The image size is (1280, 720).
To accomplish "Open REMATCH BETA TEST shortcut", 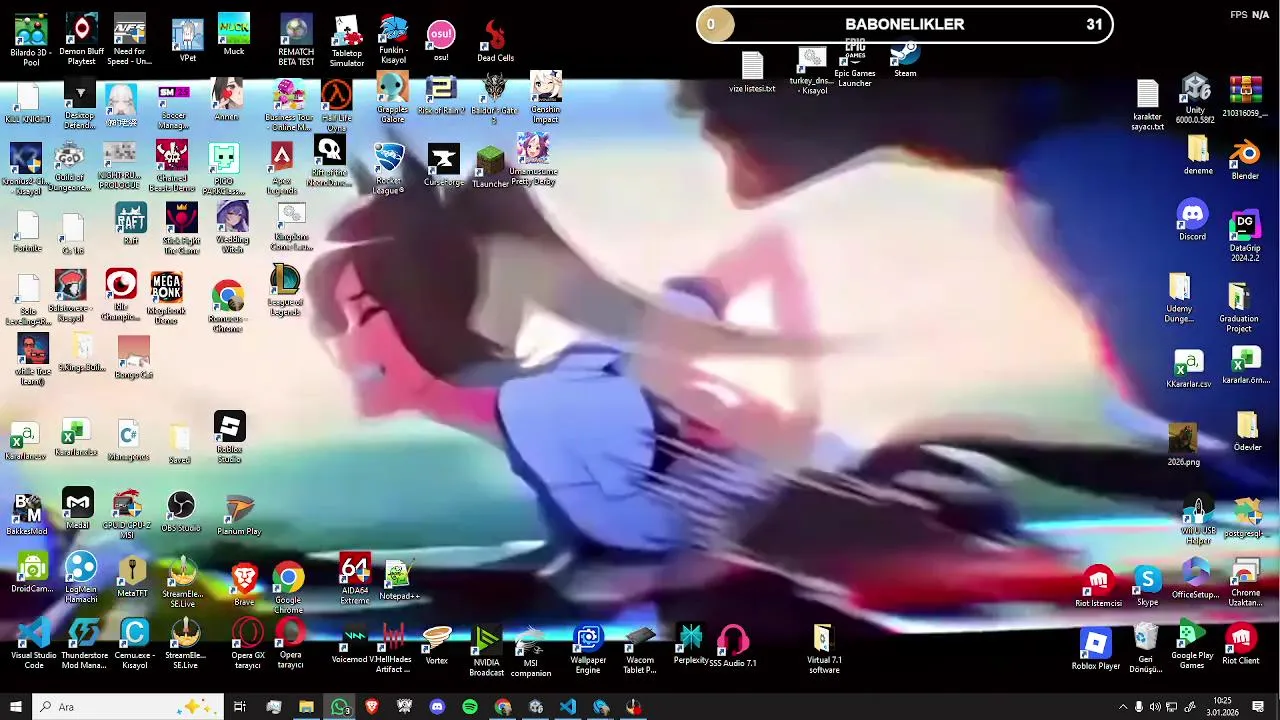I will click(x=296, y=40).
